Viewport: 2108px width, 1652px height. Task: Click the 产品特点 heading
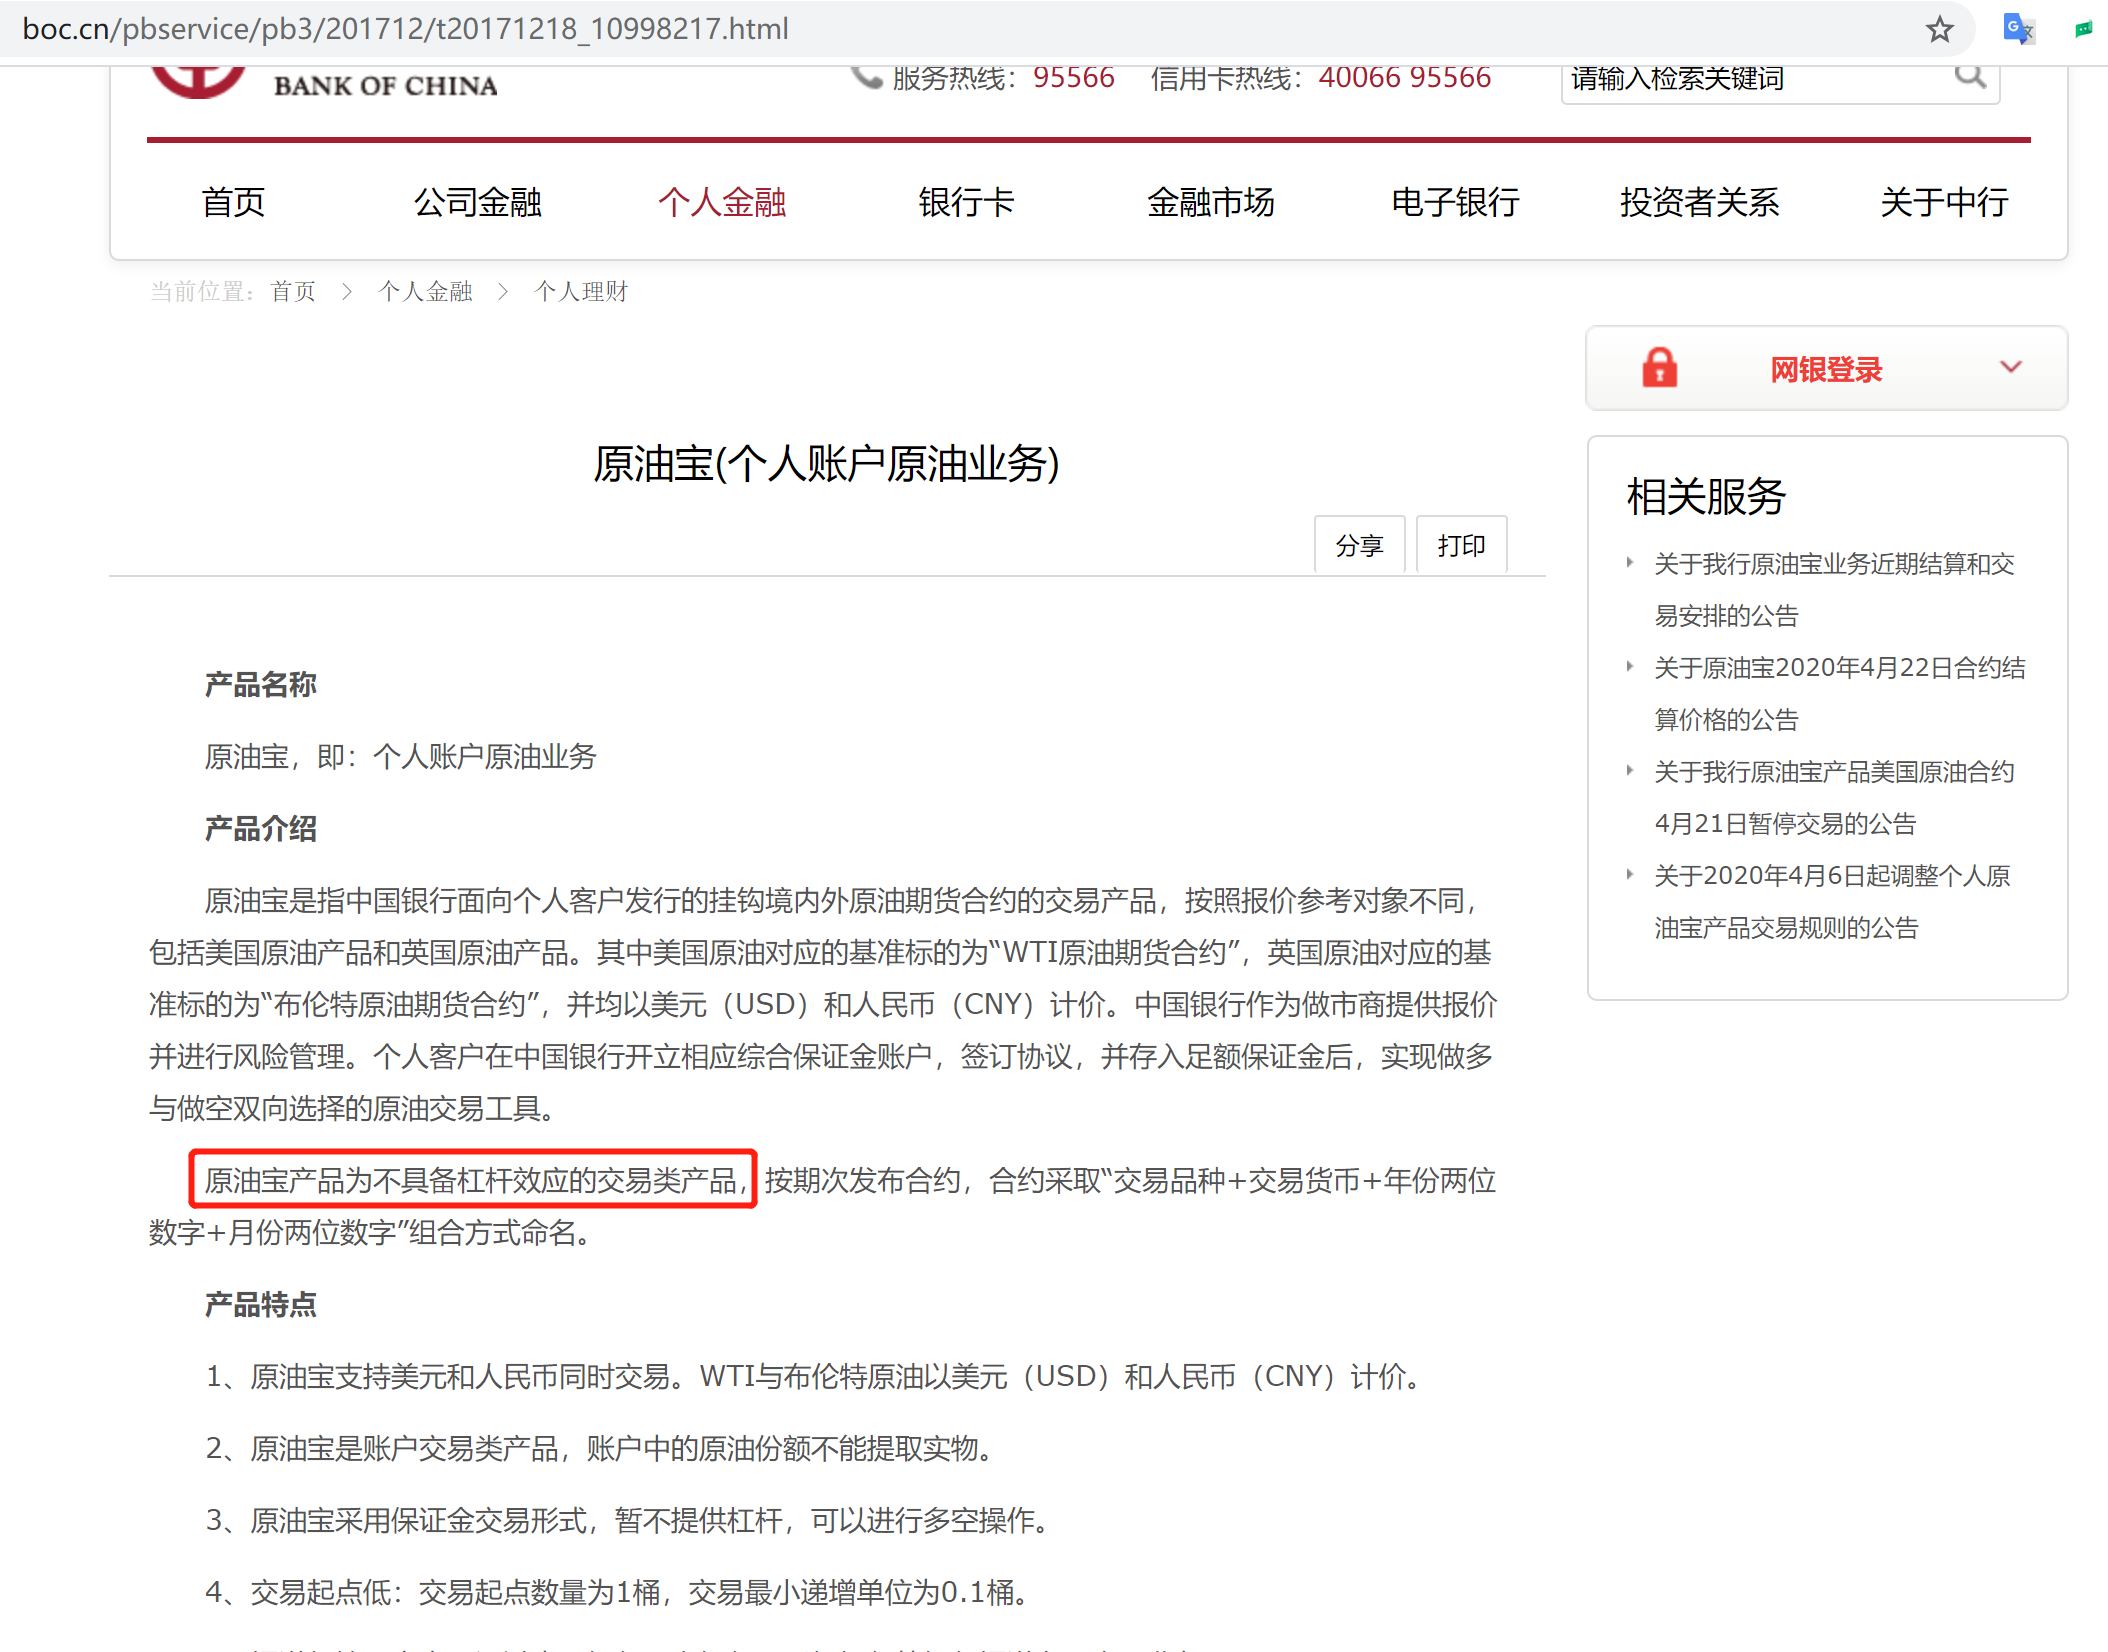click(x=260, y=1305)
